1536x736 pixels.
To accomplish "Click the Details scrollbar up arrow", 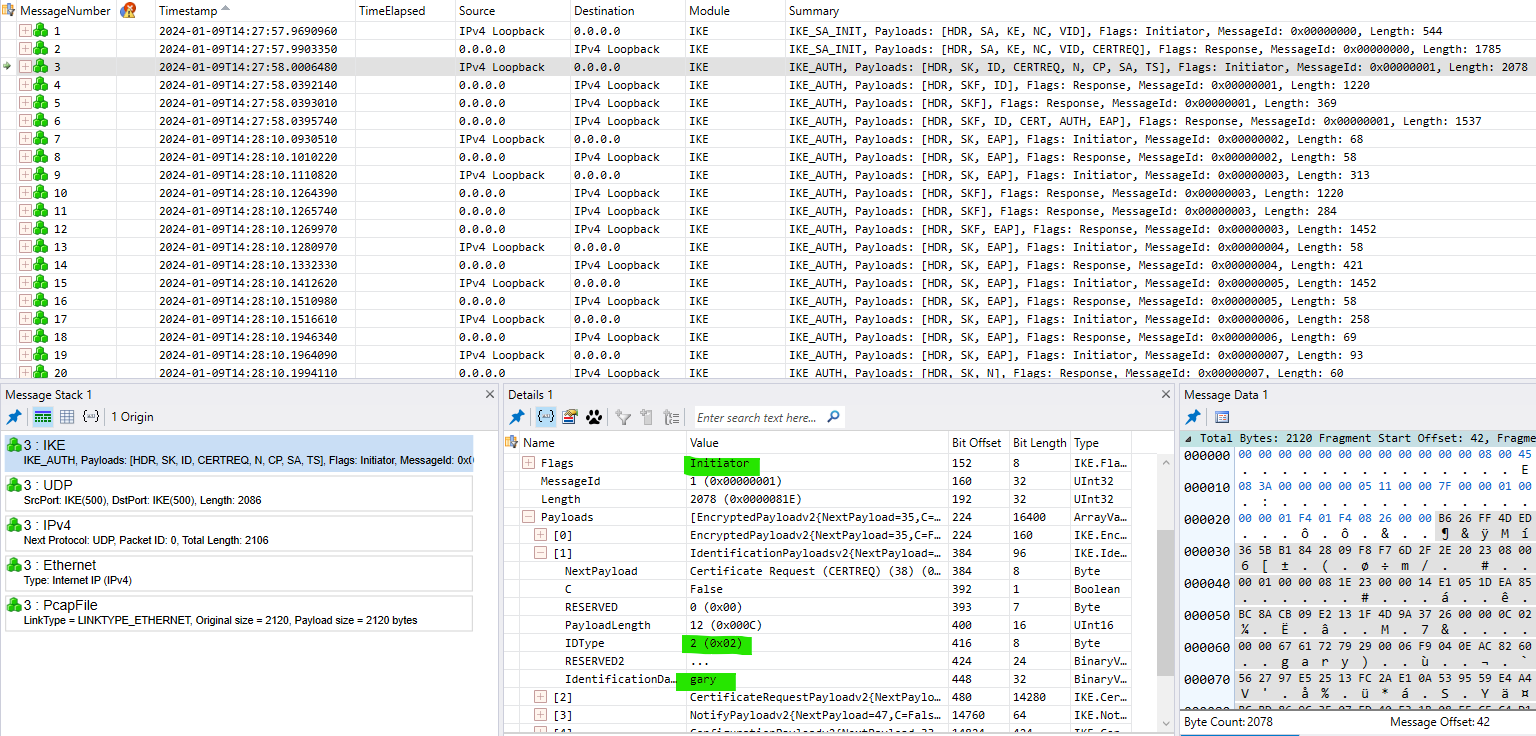I will [x=1164, y=461].
